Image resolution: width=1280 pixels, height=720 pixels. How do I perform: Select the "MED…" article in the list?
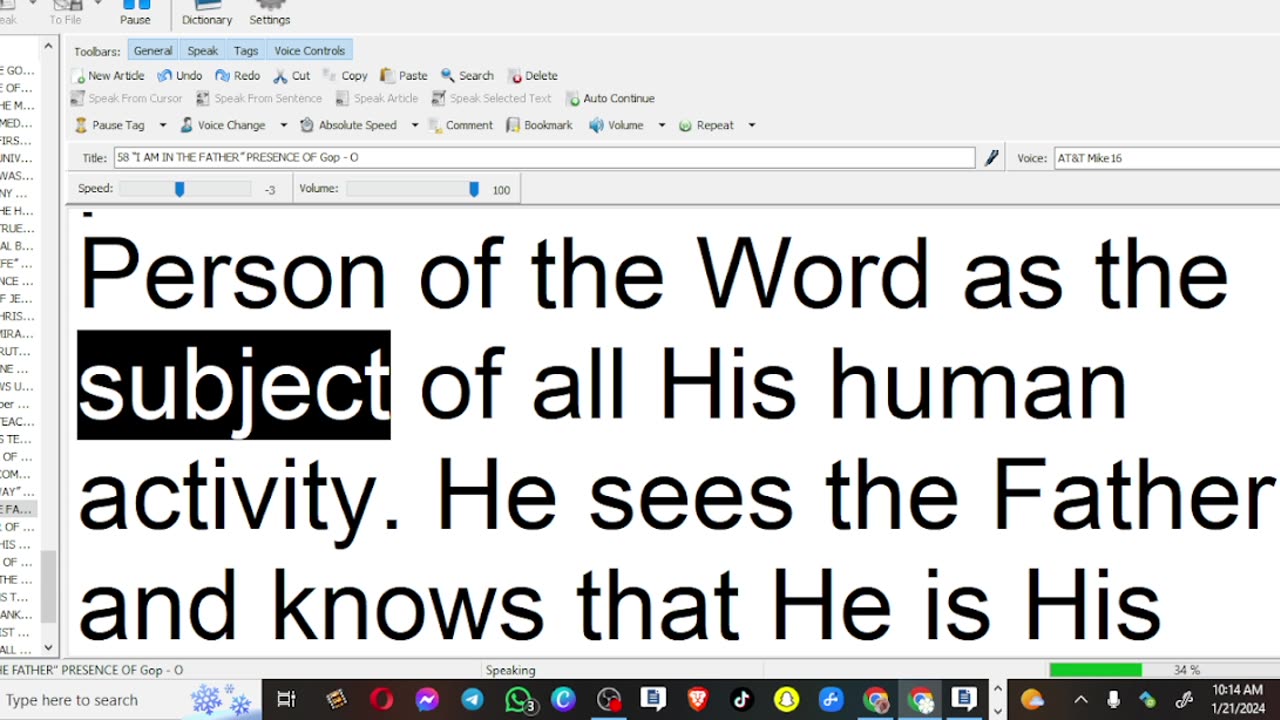[x=17, y=123]
